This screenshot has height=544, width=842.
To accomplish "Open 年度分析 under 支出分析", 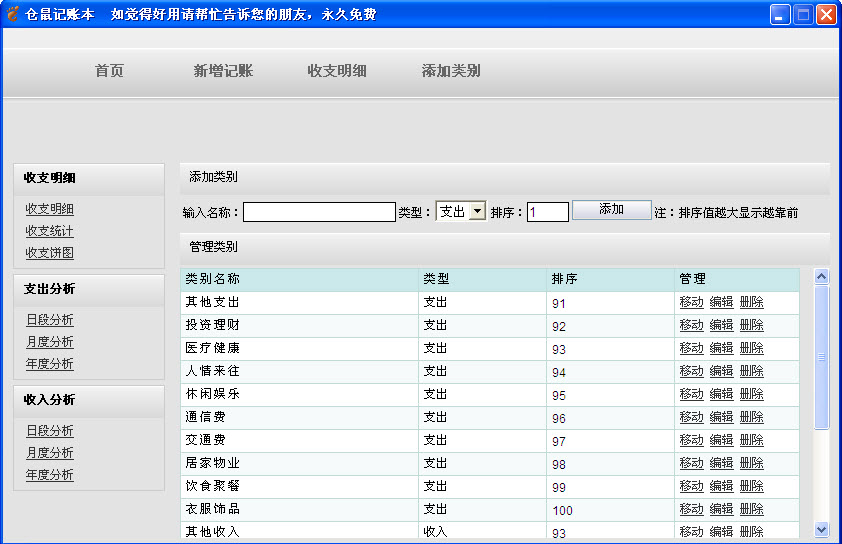I will (49, 364).
